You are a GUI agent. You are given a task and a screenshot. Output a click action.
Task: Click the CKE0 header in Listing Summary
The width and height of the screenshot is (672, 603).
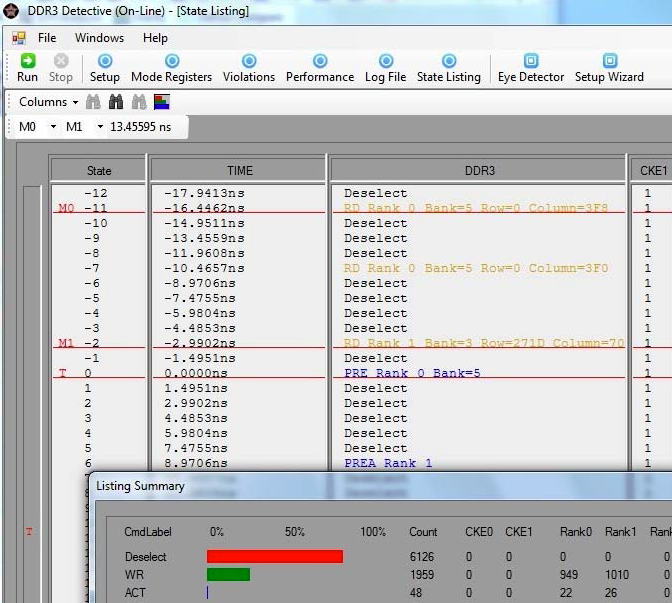(x=479, y=532)
